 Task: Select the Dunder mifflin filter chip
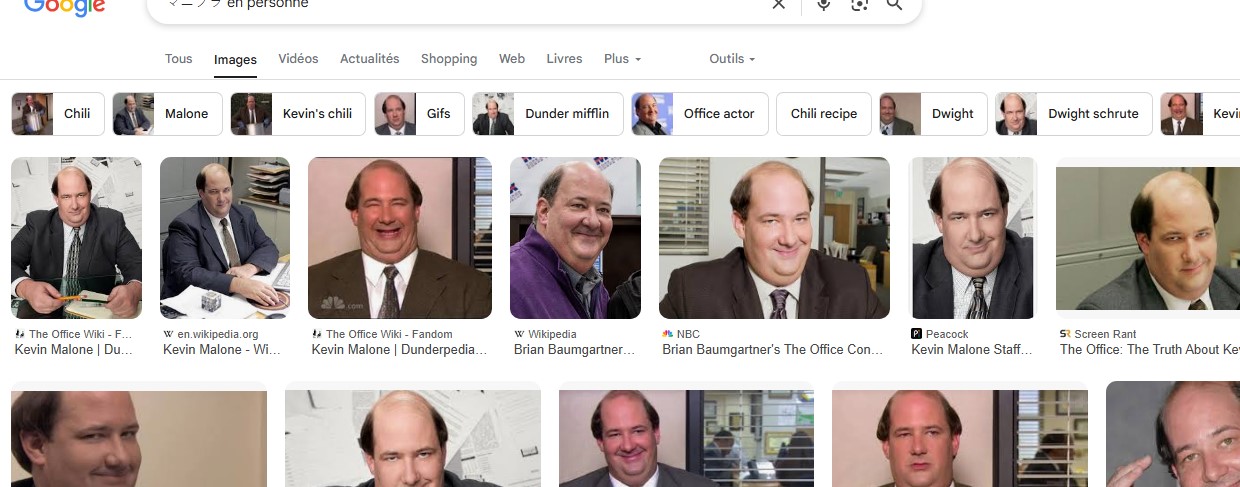(548, 114)
